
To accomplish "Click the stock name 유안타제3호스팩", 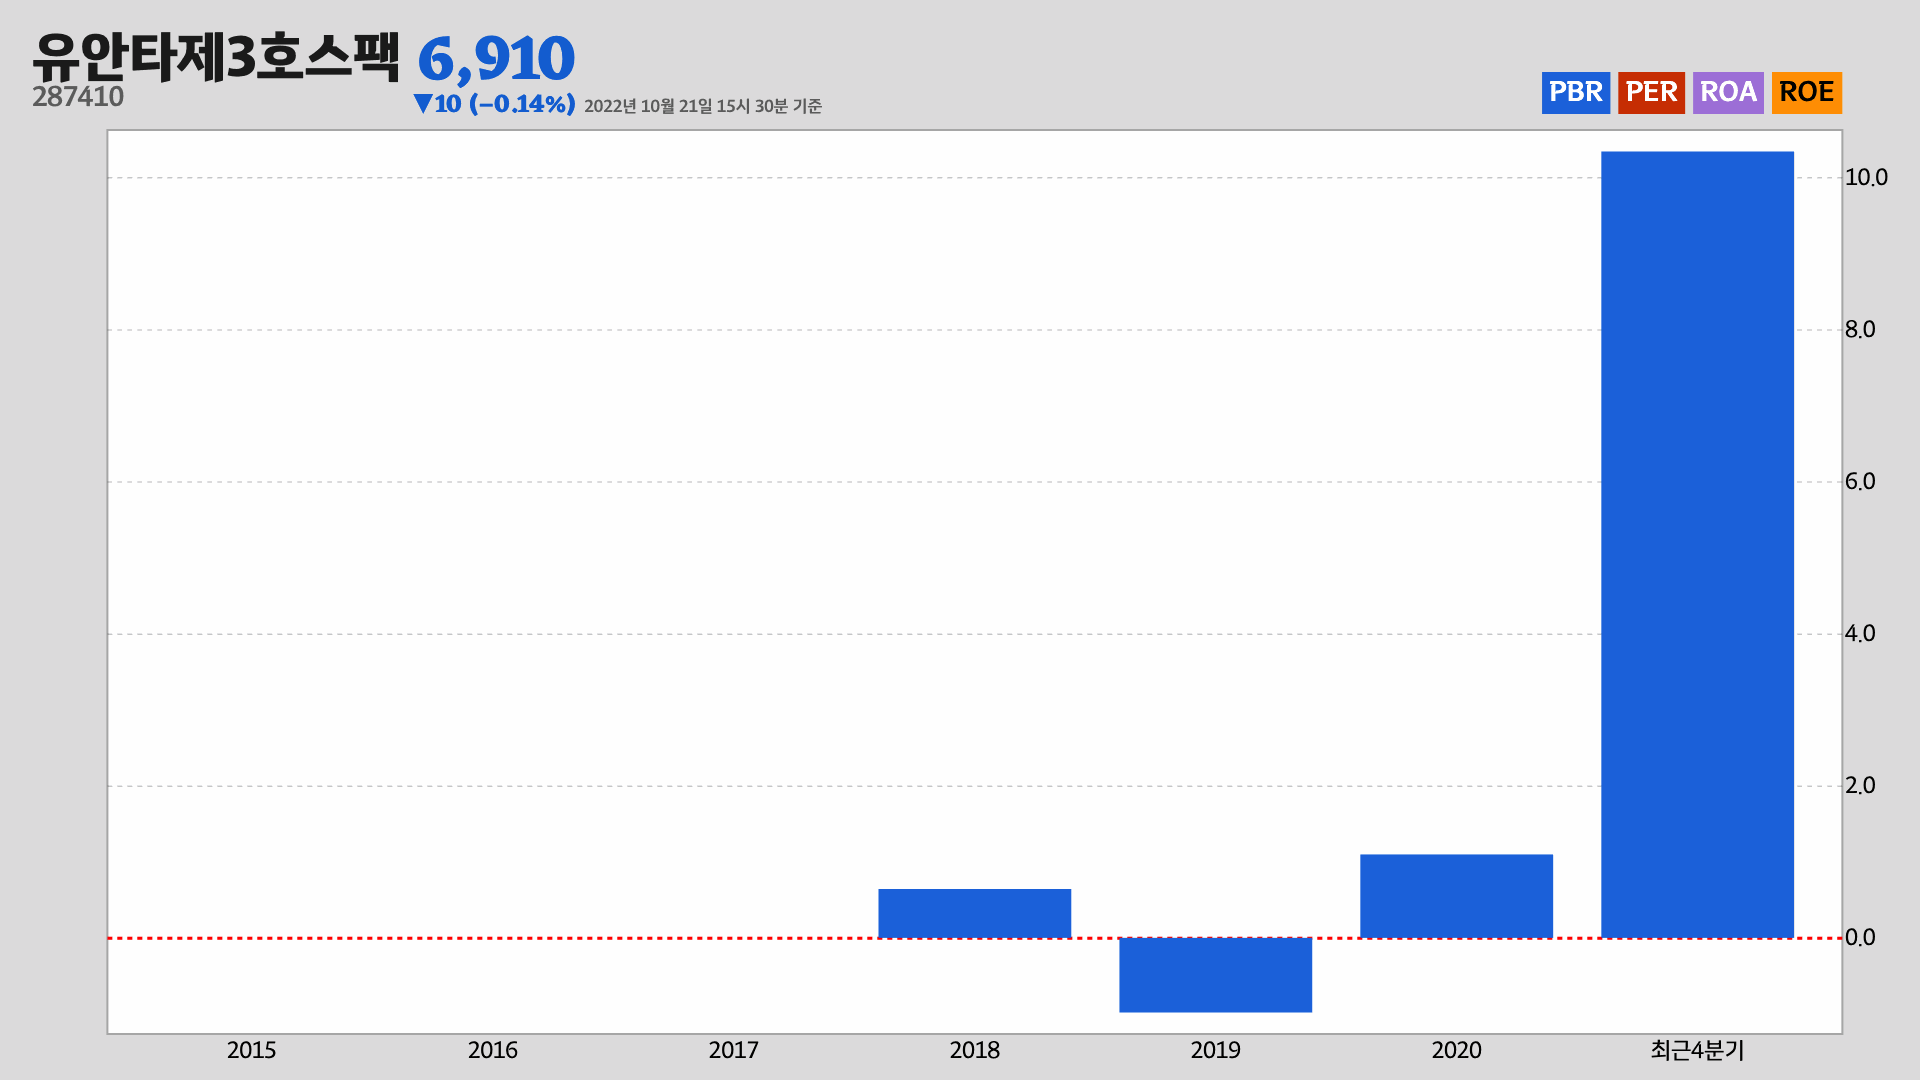I will click(x=216, y=56).
